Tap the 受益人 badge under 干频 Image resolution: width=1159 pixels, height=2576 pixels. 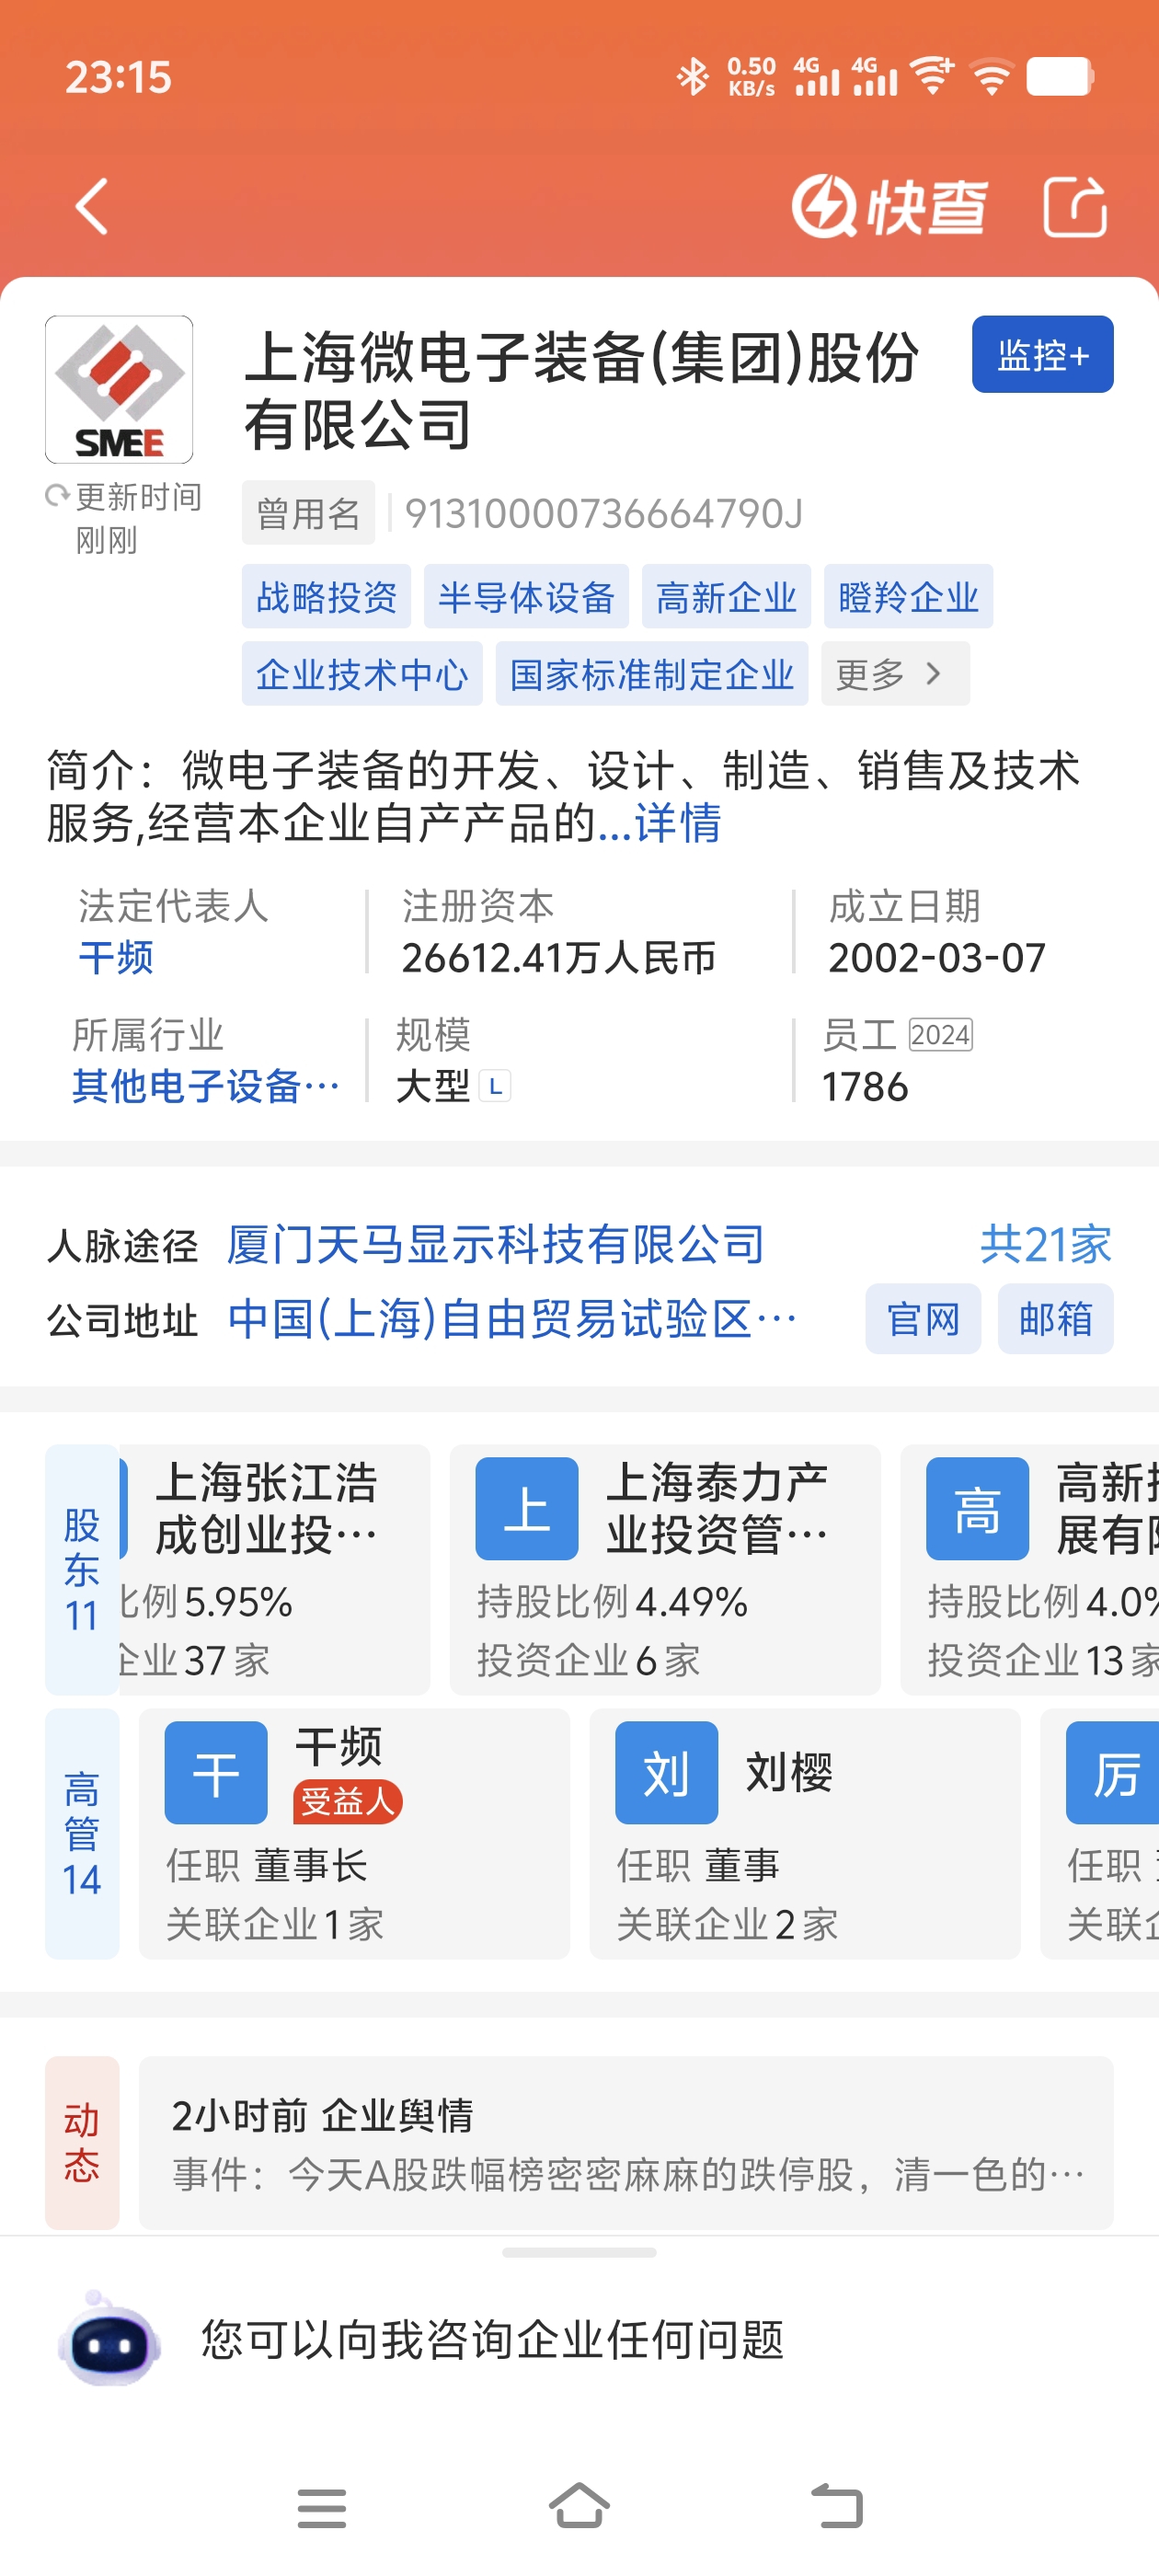[x=347, y=1802]
